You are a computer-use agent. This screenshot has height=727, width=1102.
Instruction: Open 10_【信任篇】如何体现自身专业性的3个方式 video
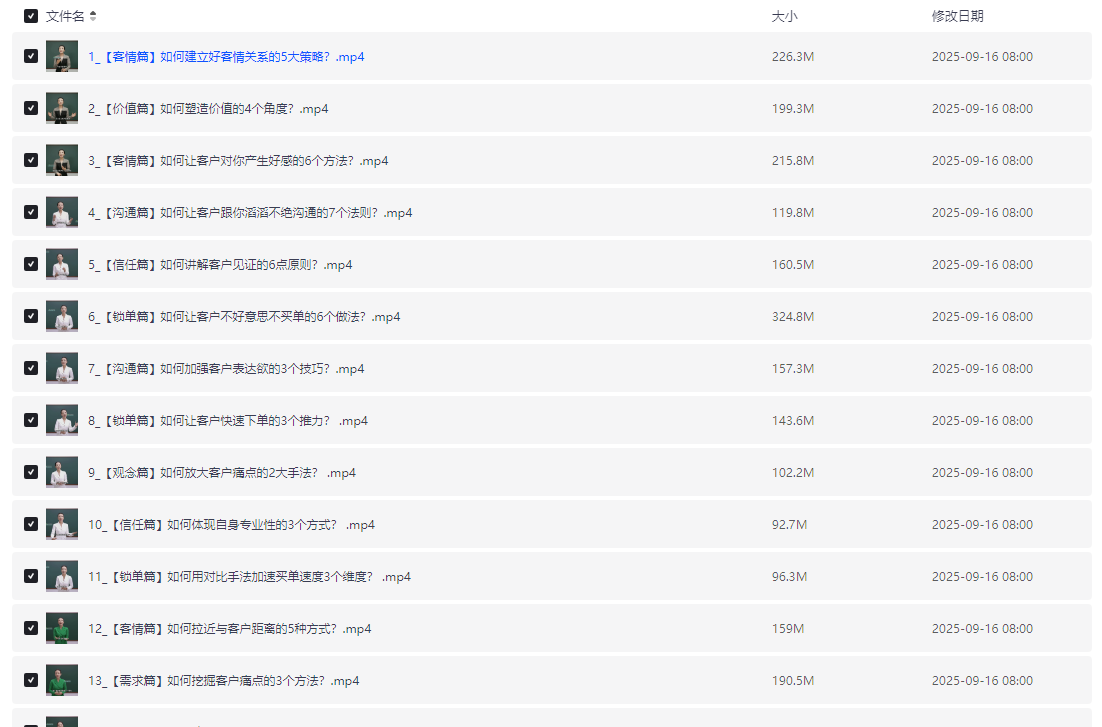click(x=231, y=525)
